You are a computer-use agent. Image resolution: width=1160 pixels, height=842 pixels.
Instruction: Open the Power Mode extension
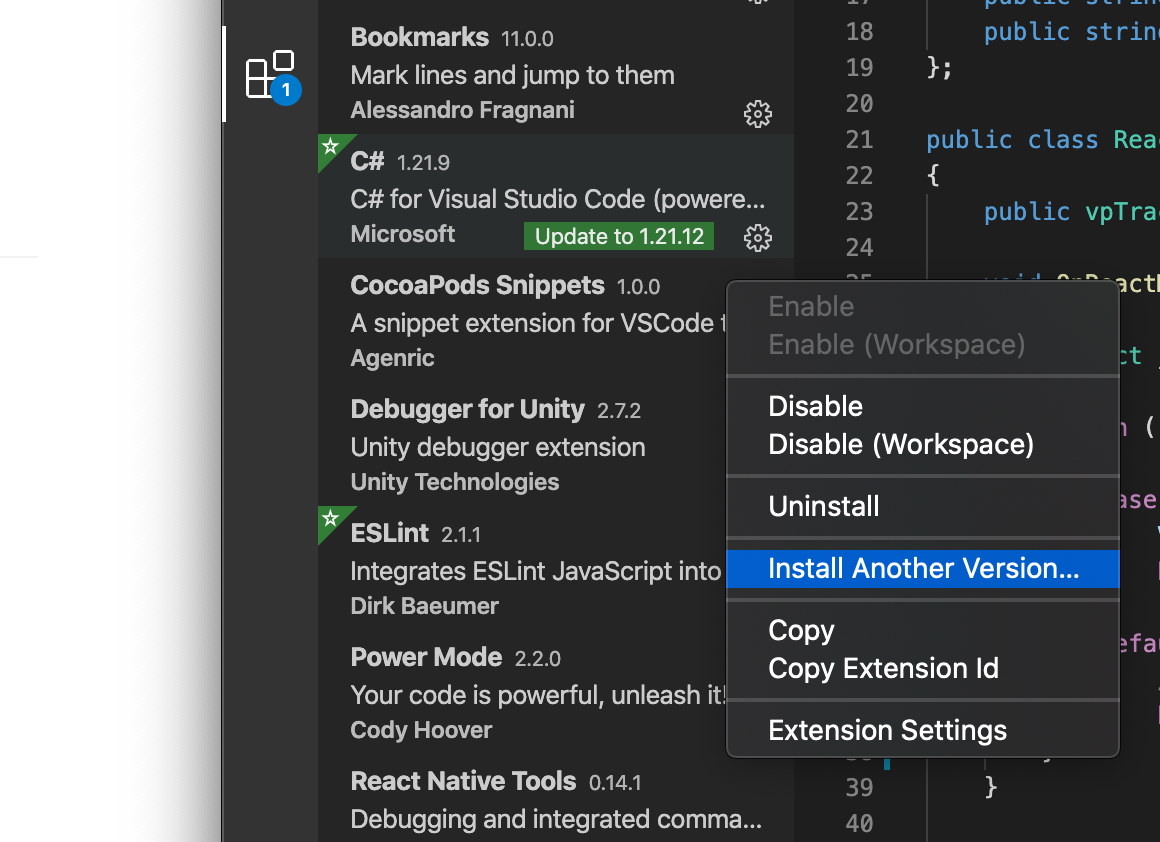coord(522,692)
